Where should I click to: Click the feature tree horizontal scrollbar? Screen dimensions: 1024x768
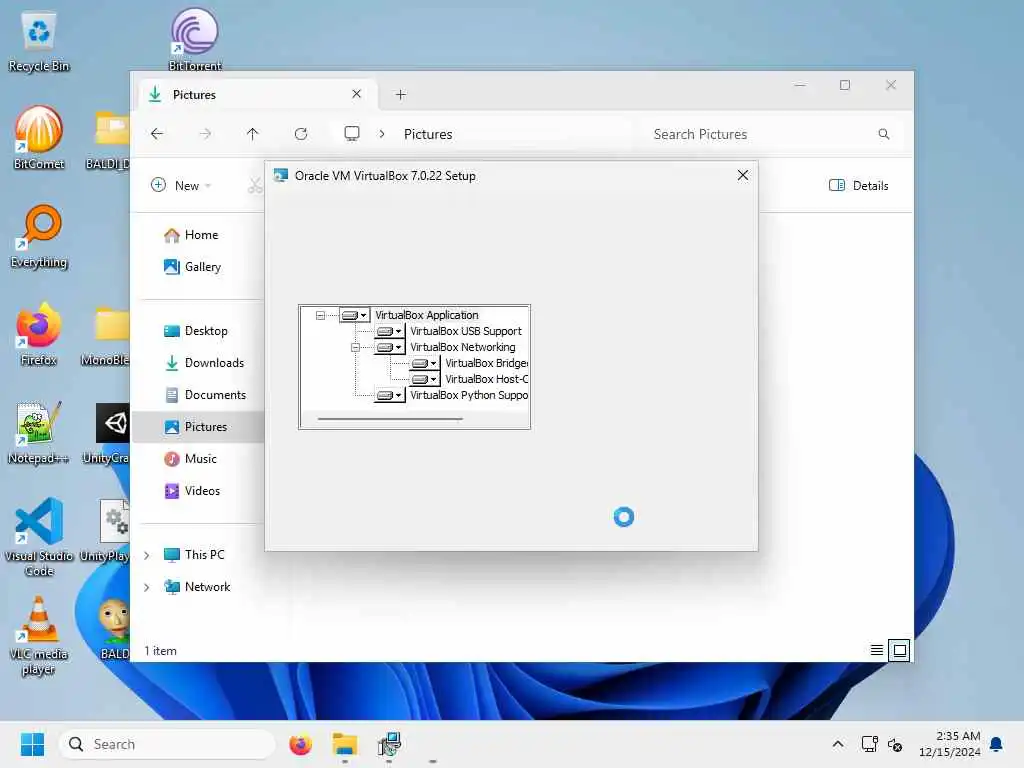(x=391, y=419)
